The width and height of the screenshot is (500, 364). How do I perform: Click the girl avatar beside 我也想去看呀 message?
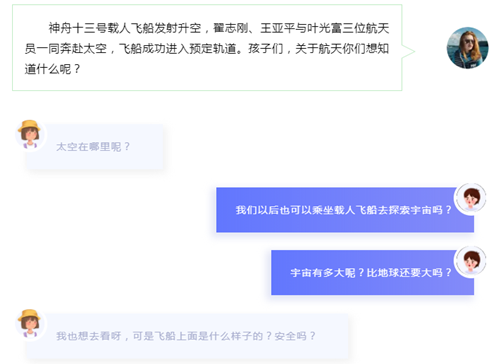click(x=30, y=324)
